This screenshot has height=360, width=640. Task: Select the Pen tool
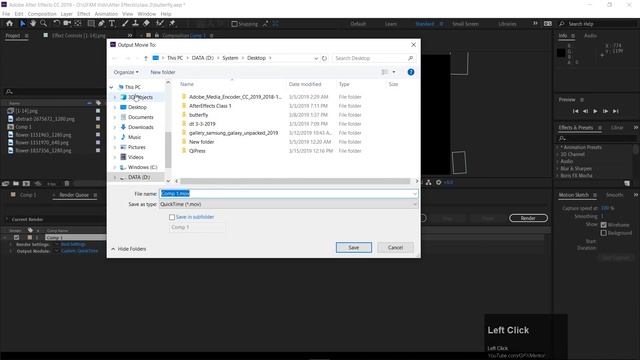click(x=101, y=24)
